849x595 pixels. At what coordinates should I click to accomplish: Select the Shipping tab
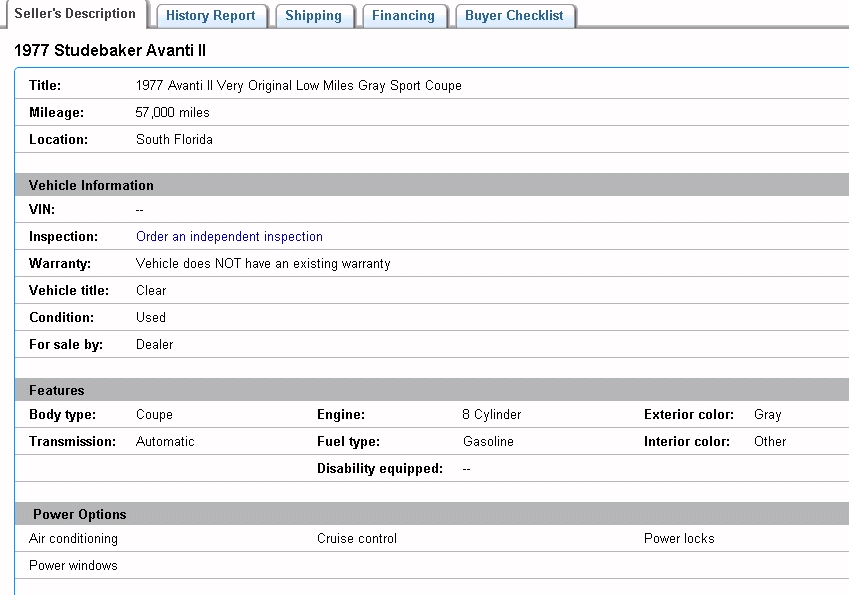point(313,16)
